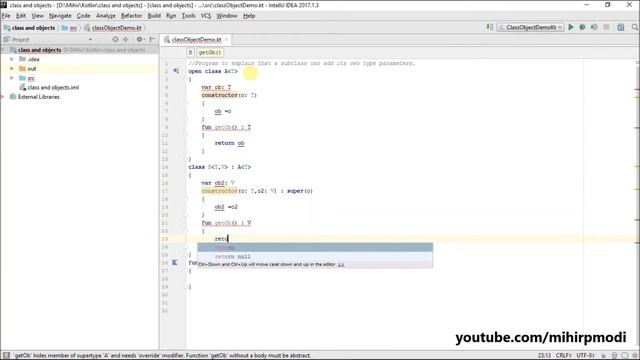This screenshot has width=640, height=360.
Task: Open the VCS menu
Action: 206,16
